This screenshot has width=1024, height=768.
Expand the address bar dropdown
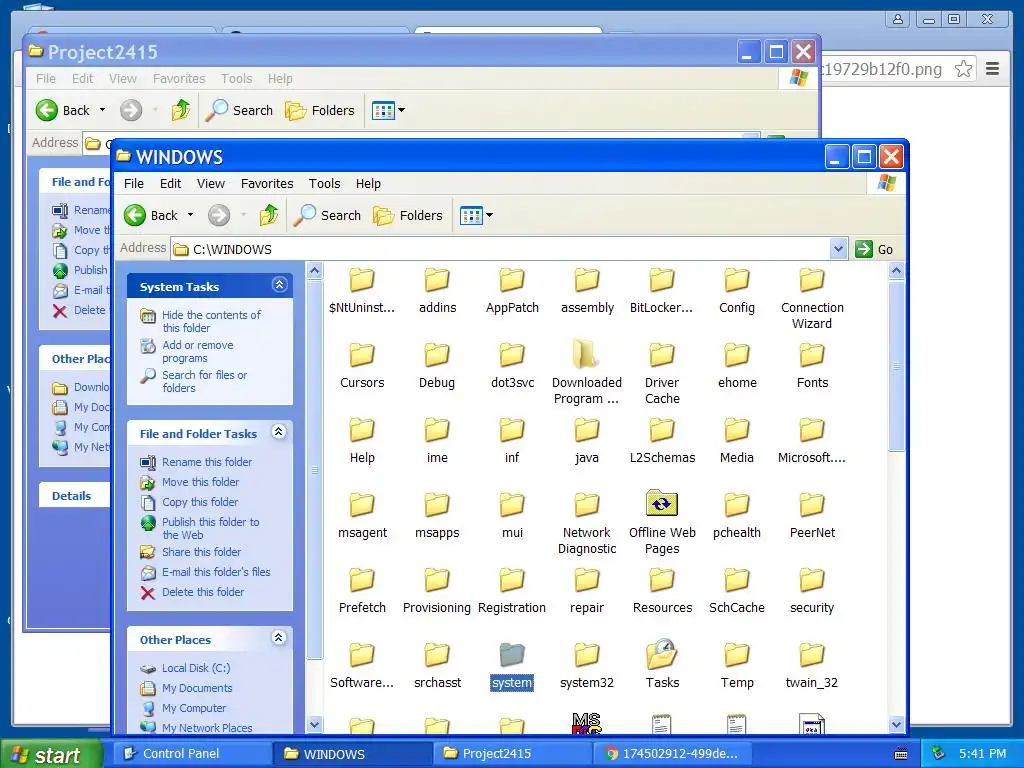(838, 249)
